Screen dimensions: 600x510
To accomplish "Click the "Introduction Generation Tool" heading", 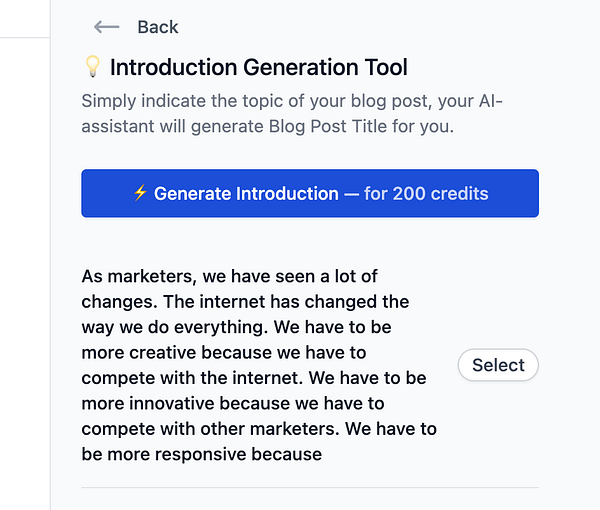I will 258,67.
